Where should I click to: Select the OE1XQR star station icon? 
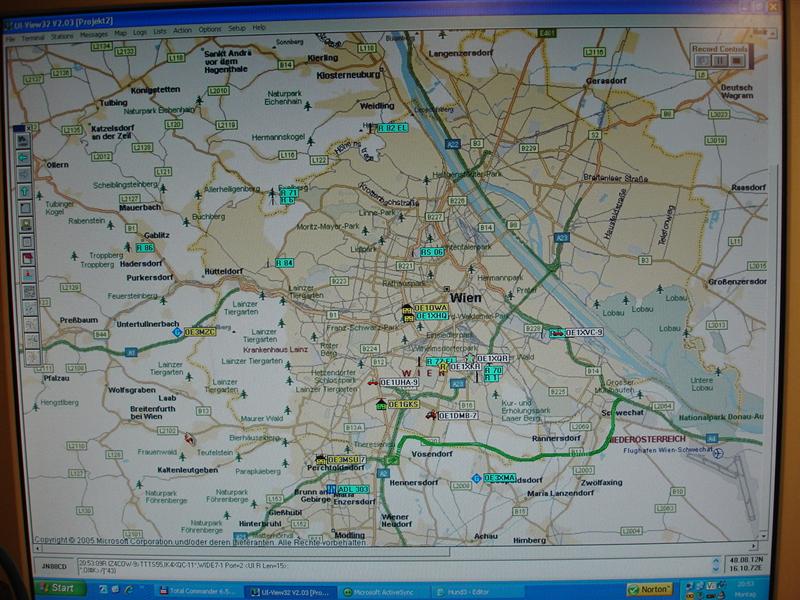pyautogui.click(x=469, y=358)
